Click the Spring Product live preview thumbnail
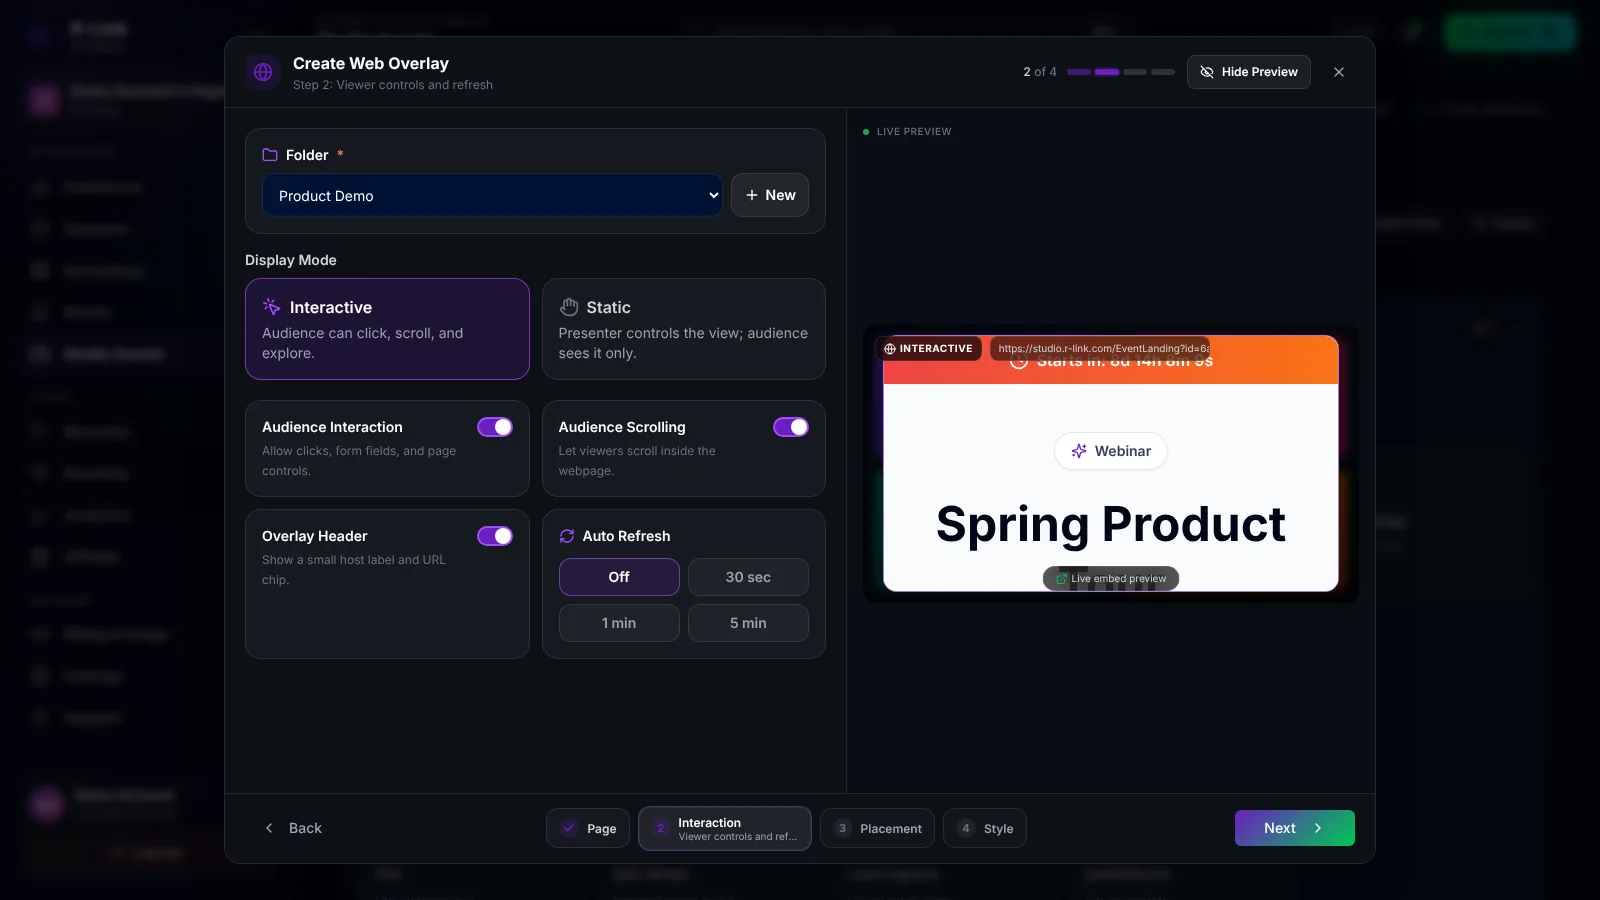This screenshot has height=900, width=1600. [x=1111, y=463]
